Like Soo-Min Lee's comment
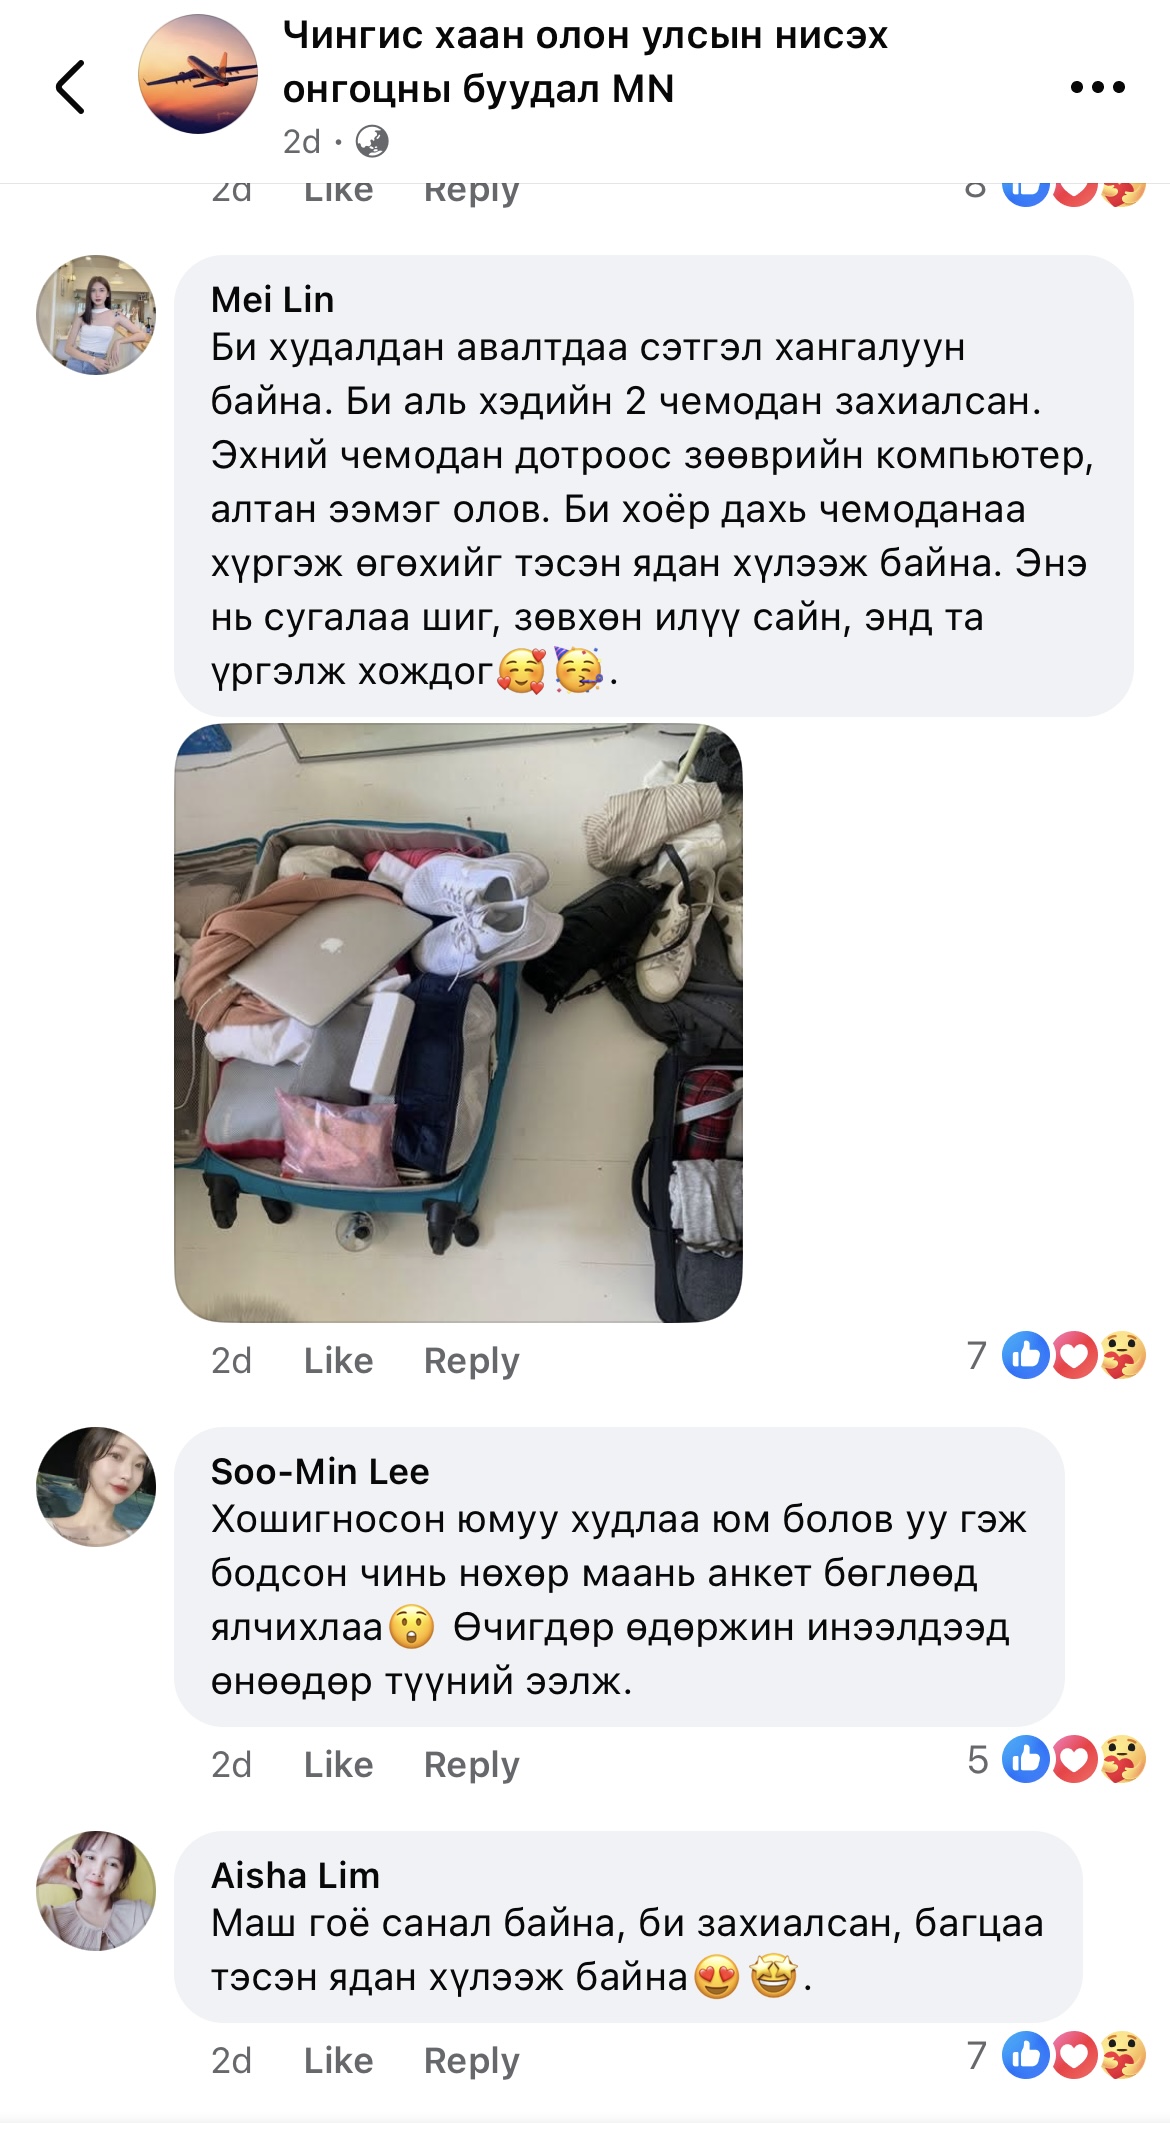Viewport: 1170px width, 2135px height. pos(338,1764)
